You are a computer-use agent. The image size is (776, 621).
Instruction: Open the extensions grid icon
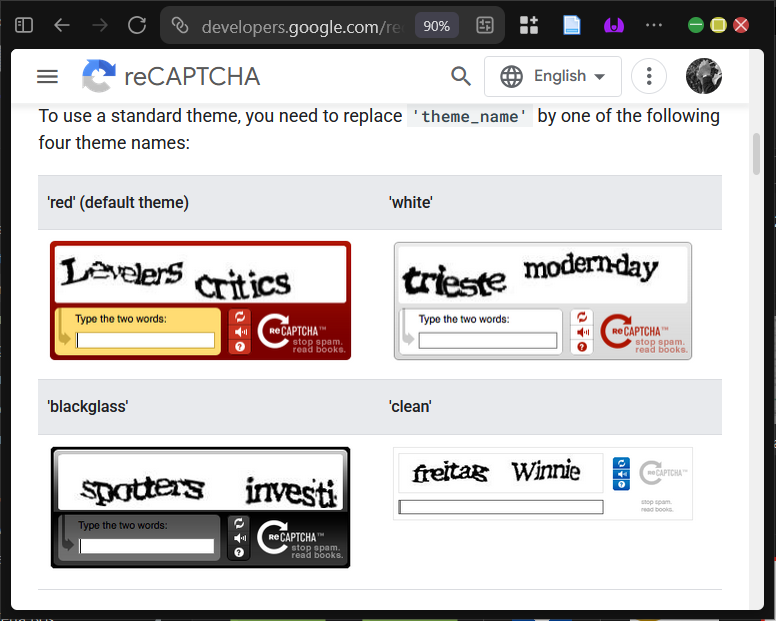click(x=529, y=25)
